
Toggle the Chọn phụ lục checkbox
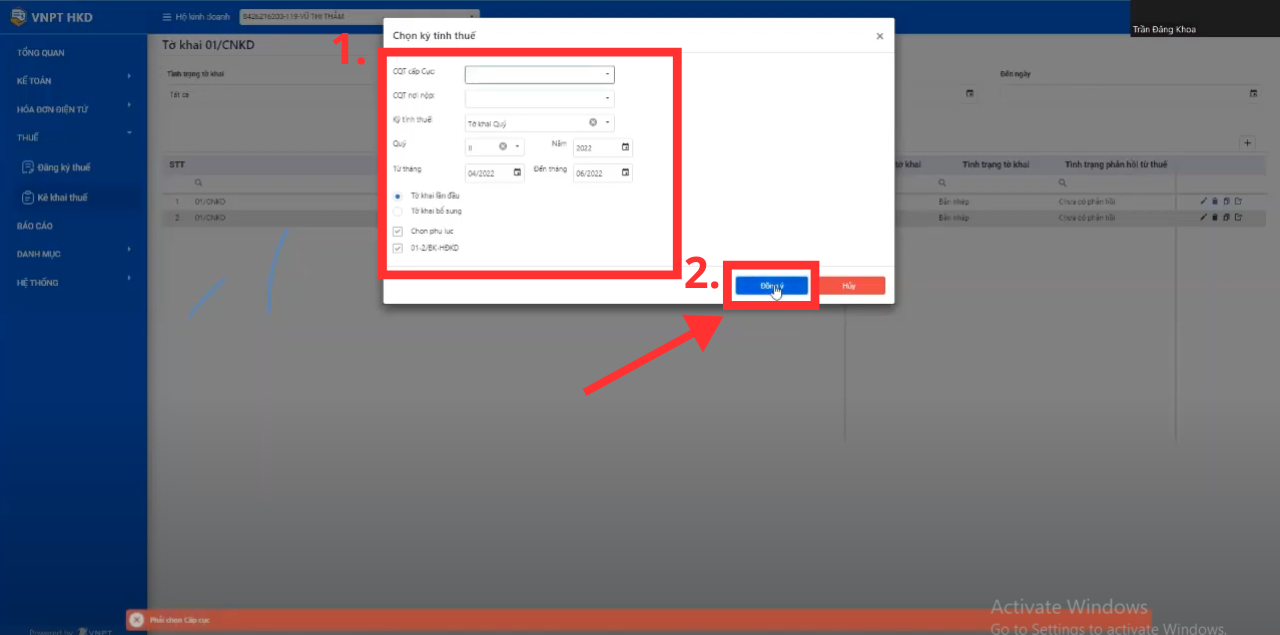tap(398, 231)
